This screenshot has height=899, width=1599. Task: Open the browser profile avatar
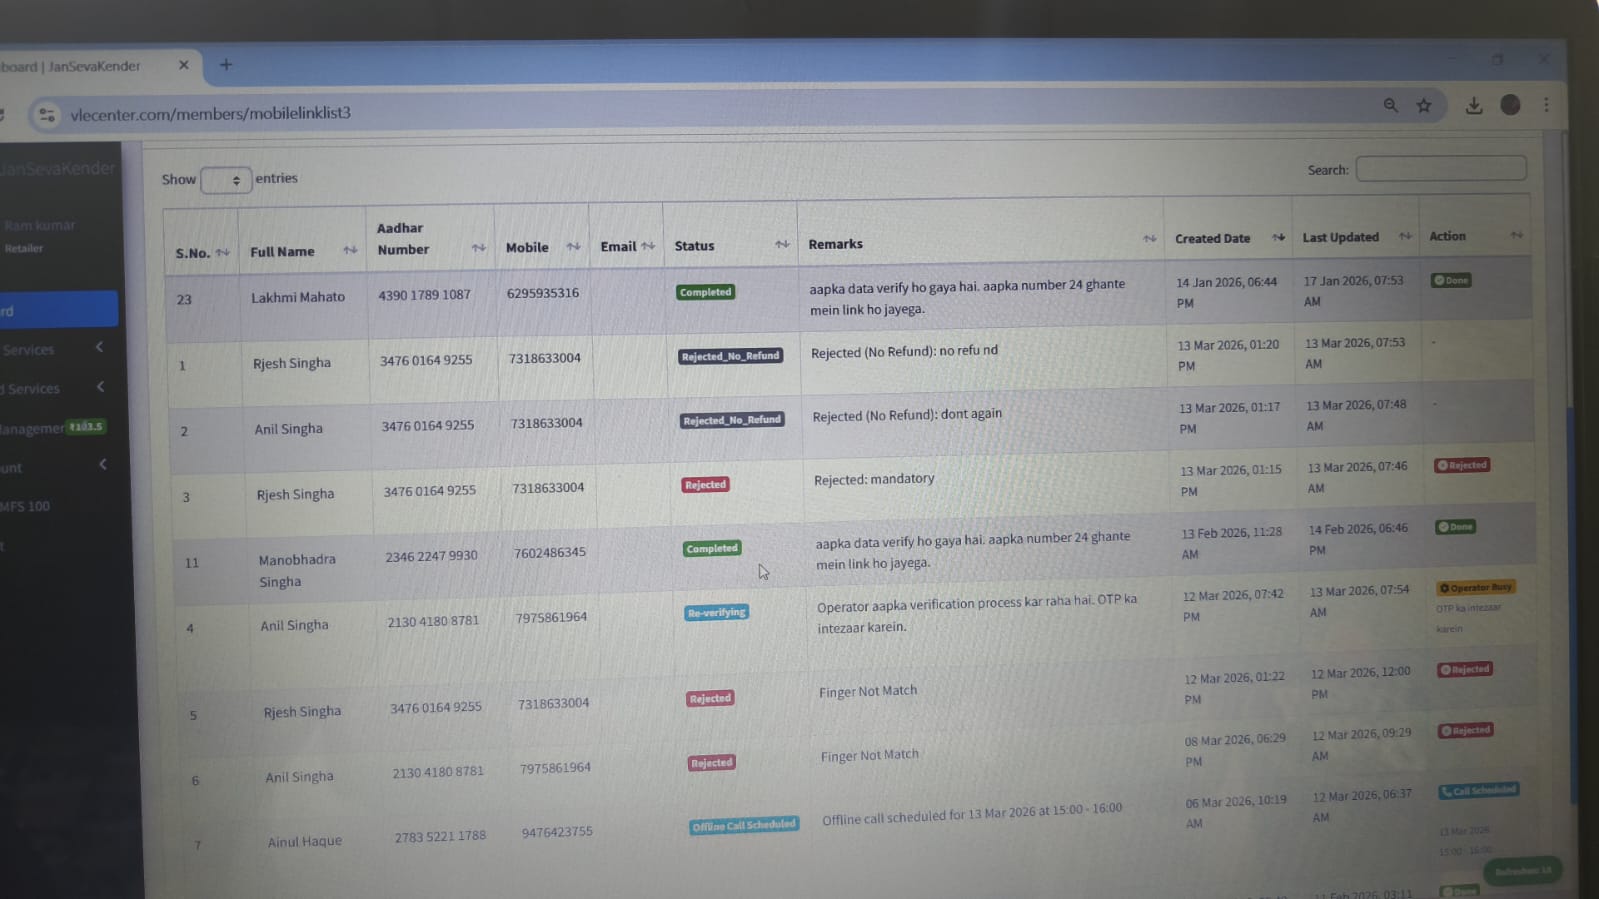coord(1510,105)
